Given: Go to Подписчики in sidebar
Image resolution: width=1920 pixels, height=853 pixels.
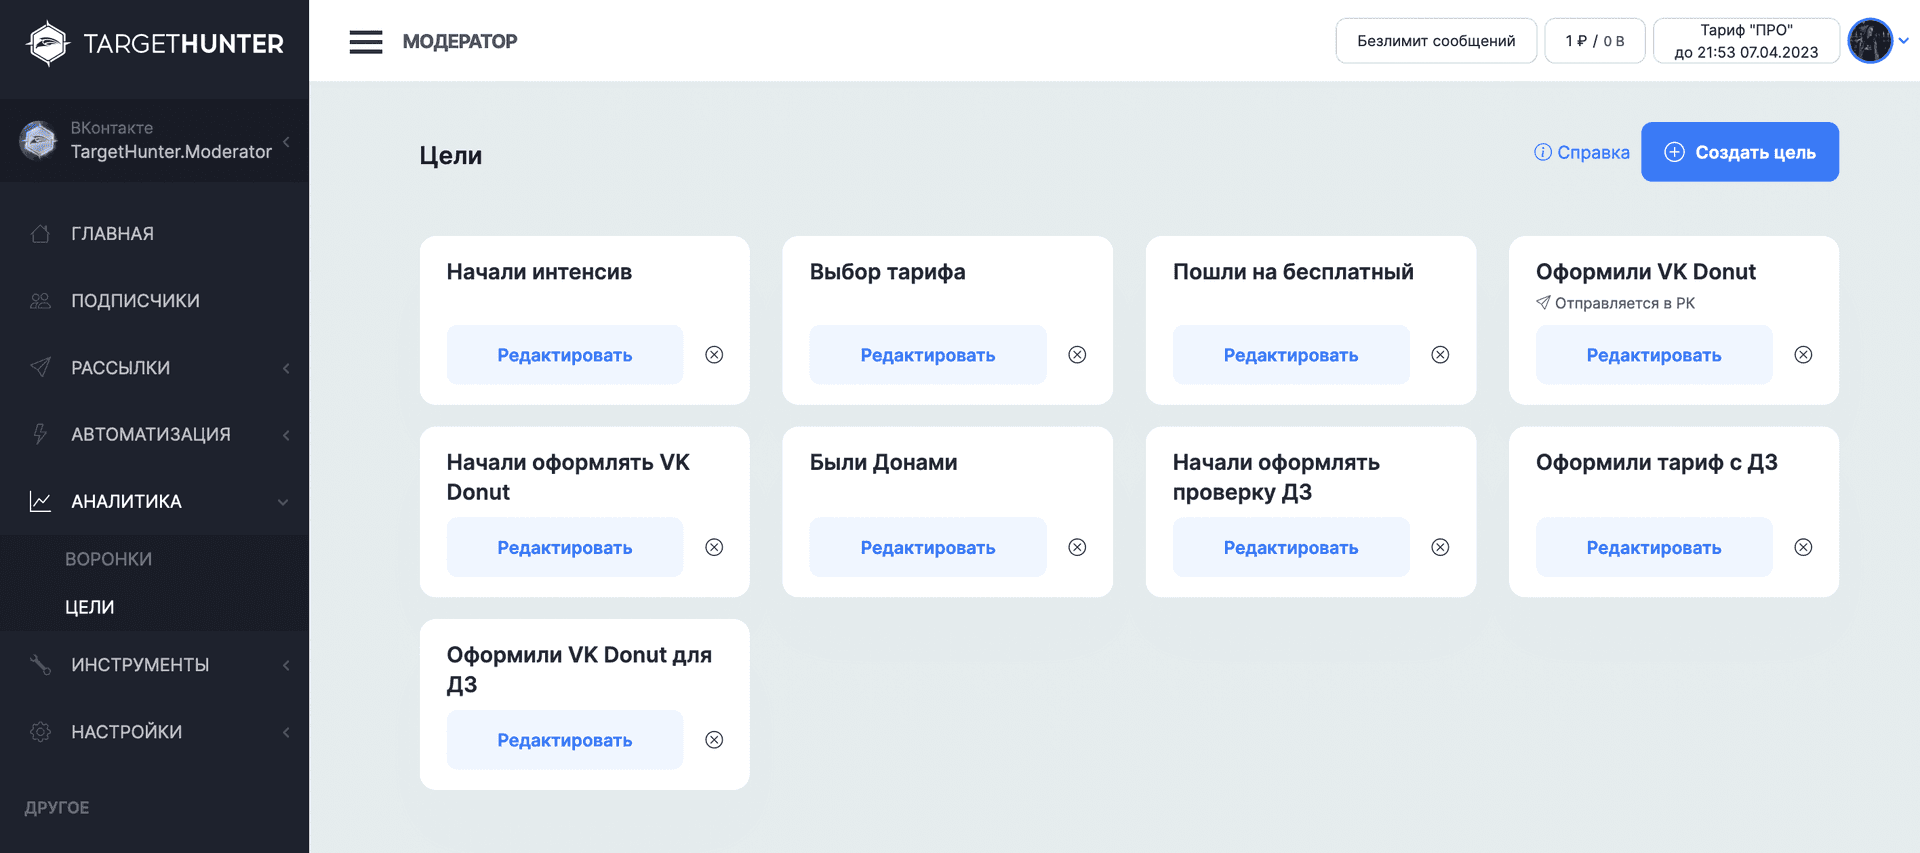Looking at the screenshot, I should [135, 301].
